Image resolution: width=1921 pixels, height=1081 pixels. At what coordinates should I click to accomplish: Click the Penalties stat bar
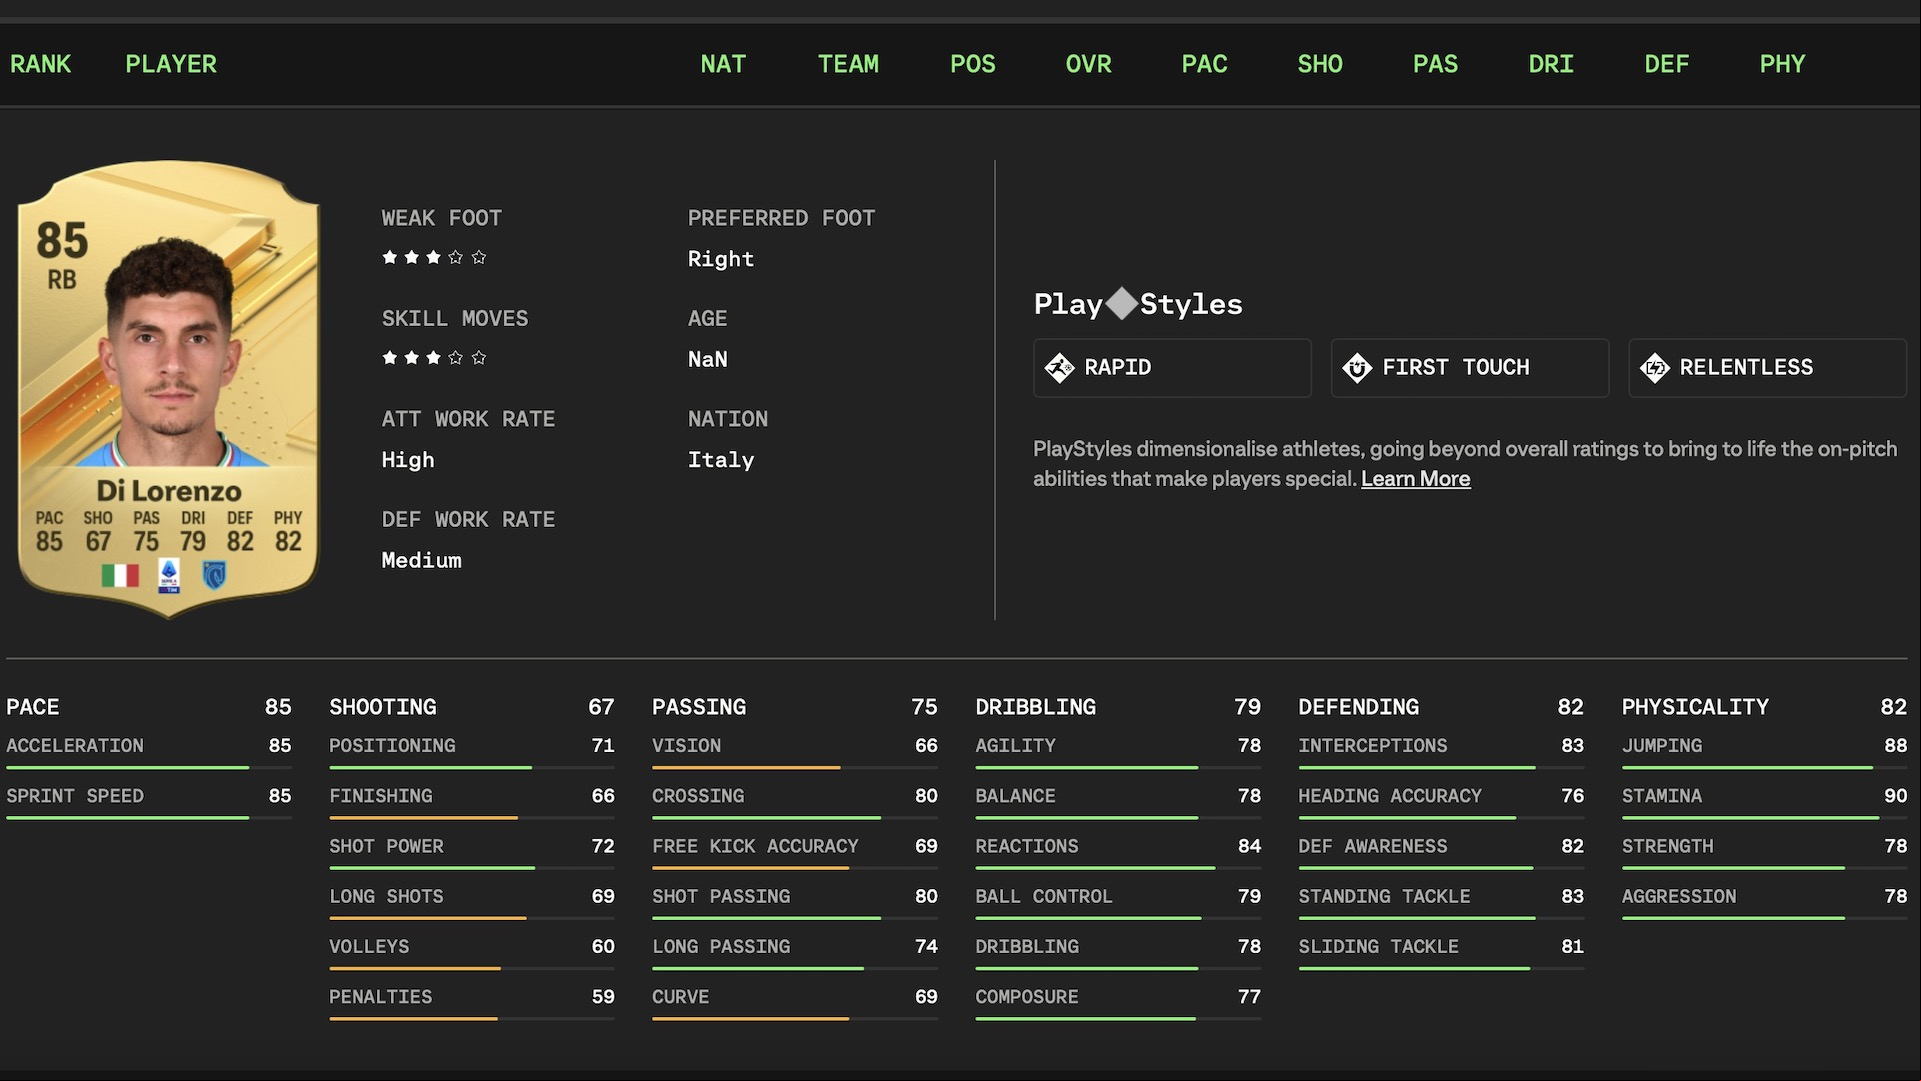tap(472, 1019)
